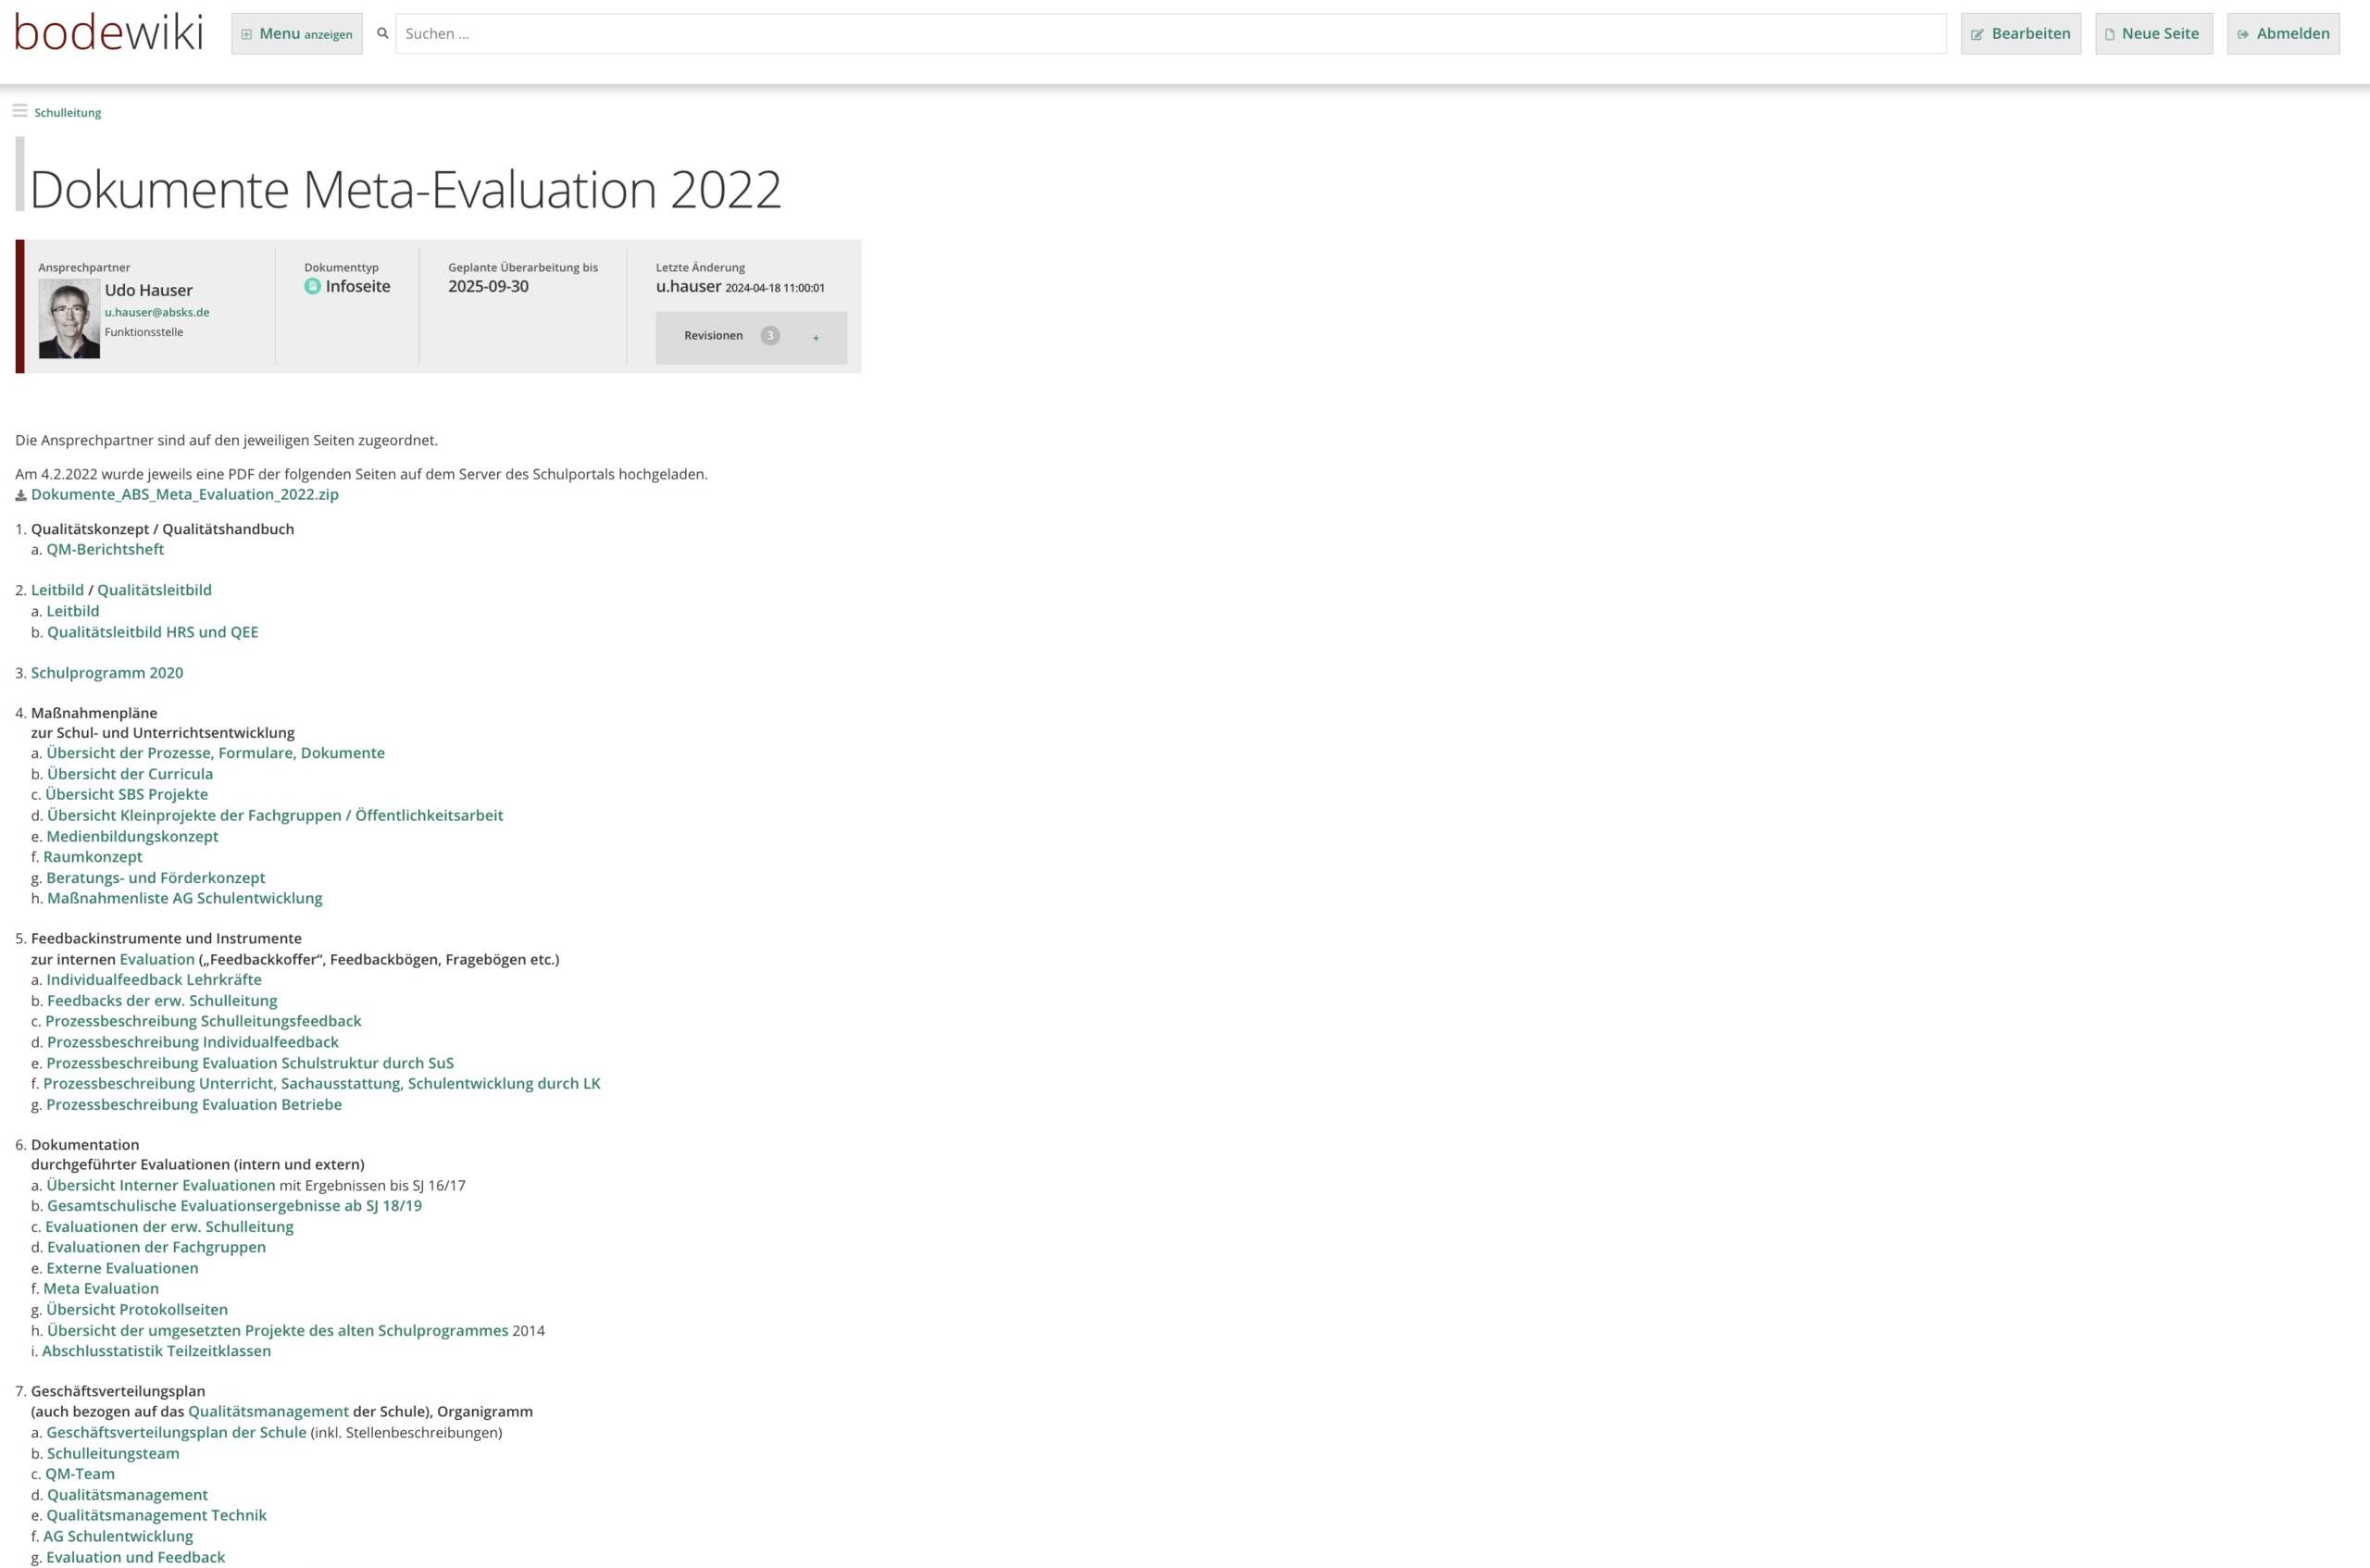Viewport: 2370px width, 1568px height.
Task: Click Udo Hauser's profile photo
Action: (x=69, y=318)
